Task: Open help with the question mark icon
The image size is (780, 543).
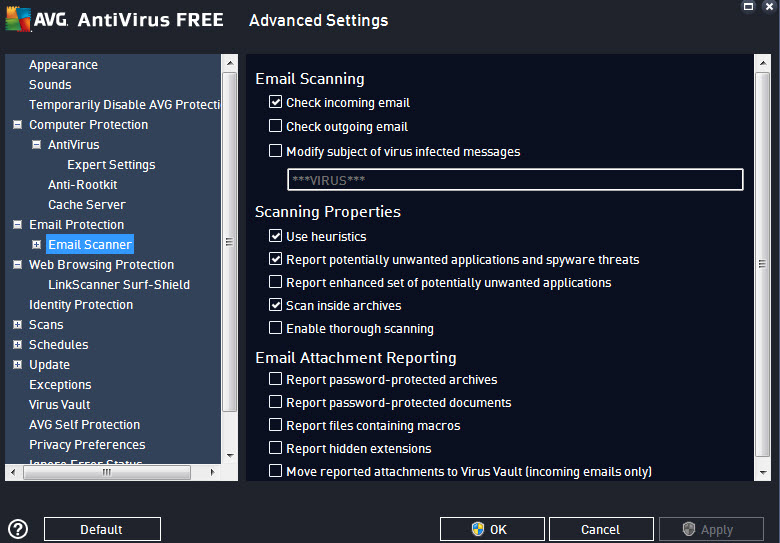Action: (x=18, y=529)
